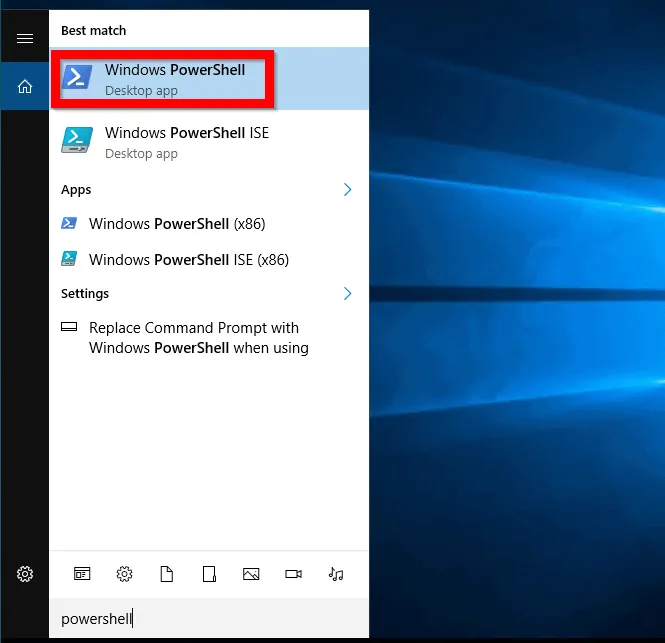665x643 pixels.
Task: Launch the Windows PowerShell best match result
Action: coord(209,79)
